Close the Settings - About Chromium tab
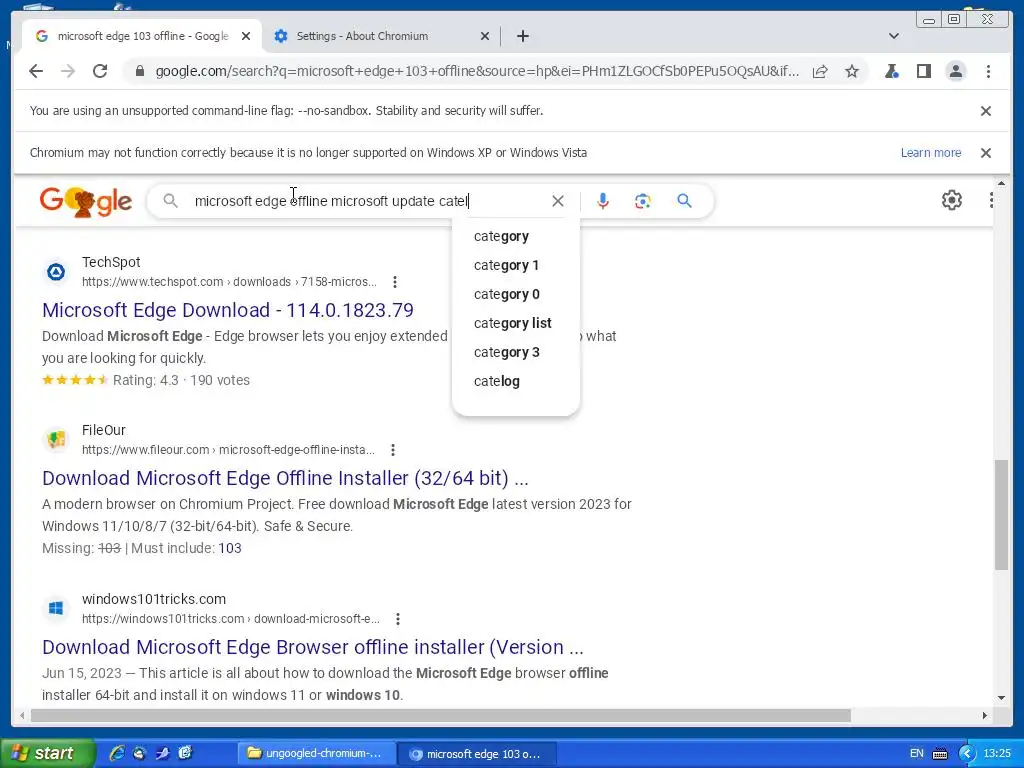This screenshot has height=768, width=1024. click(485, 37)
